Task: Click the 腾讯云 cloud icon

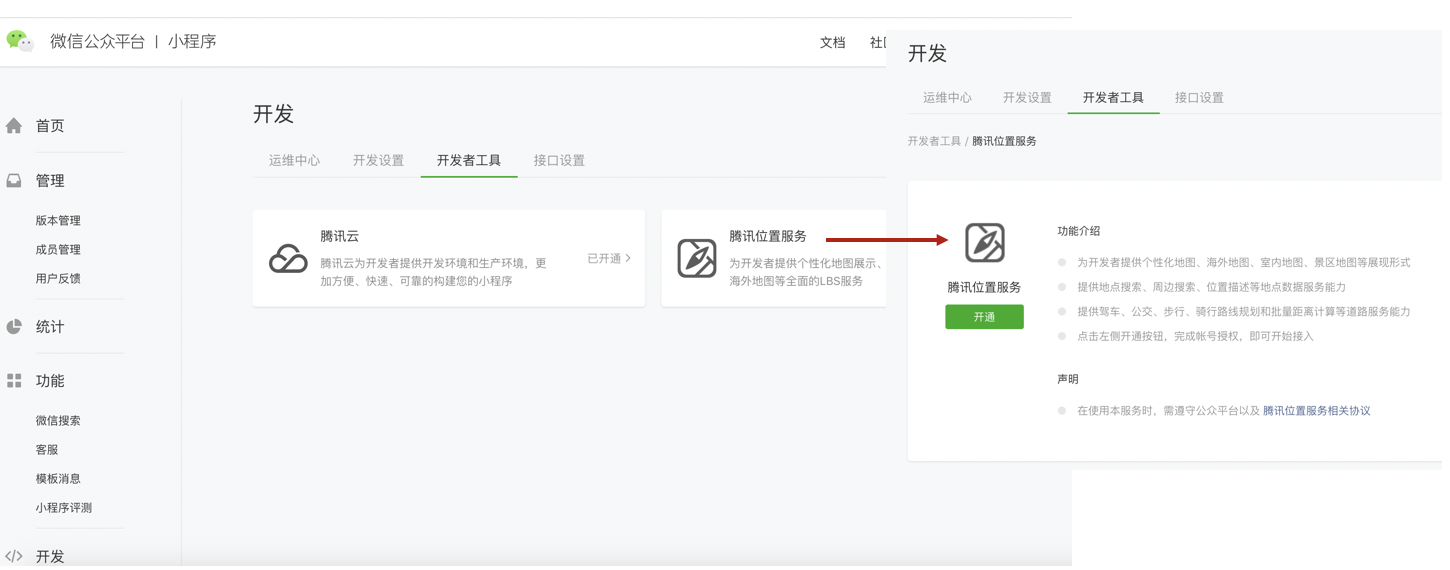Action: [288, 259]
